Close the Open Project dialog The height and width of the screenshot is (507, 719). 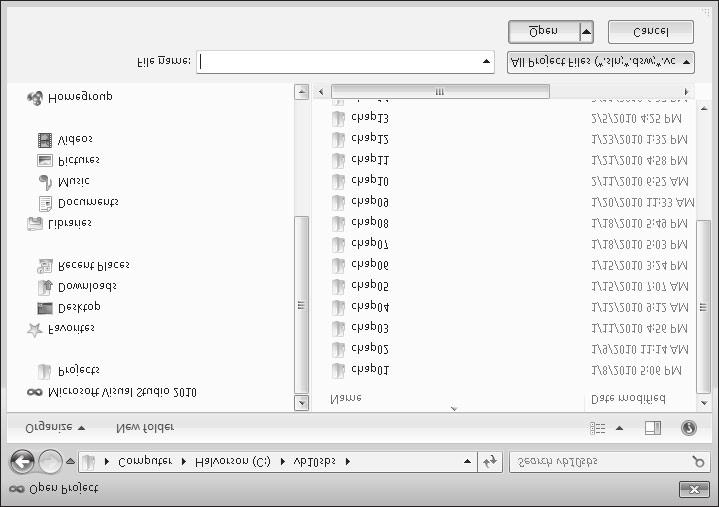point(694,490)
